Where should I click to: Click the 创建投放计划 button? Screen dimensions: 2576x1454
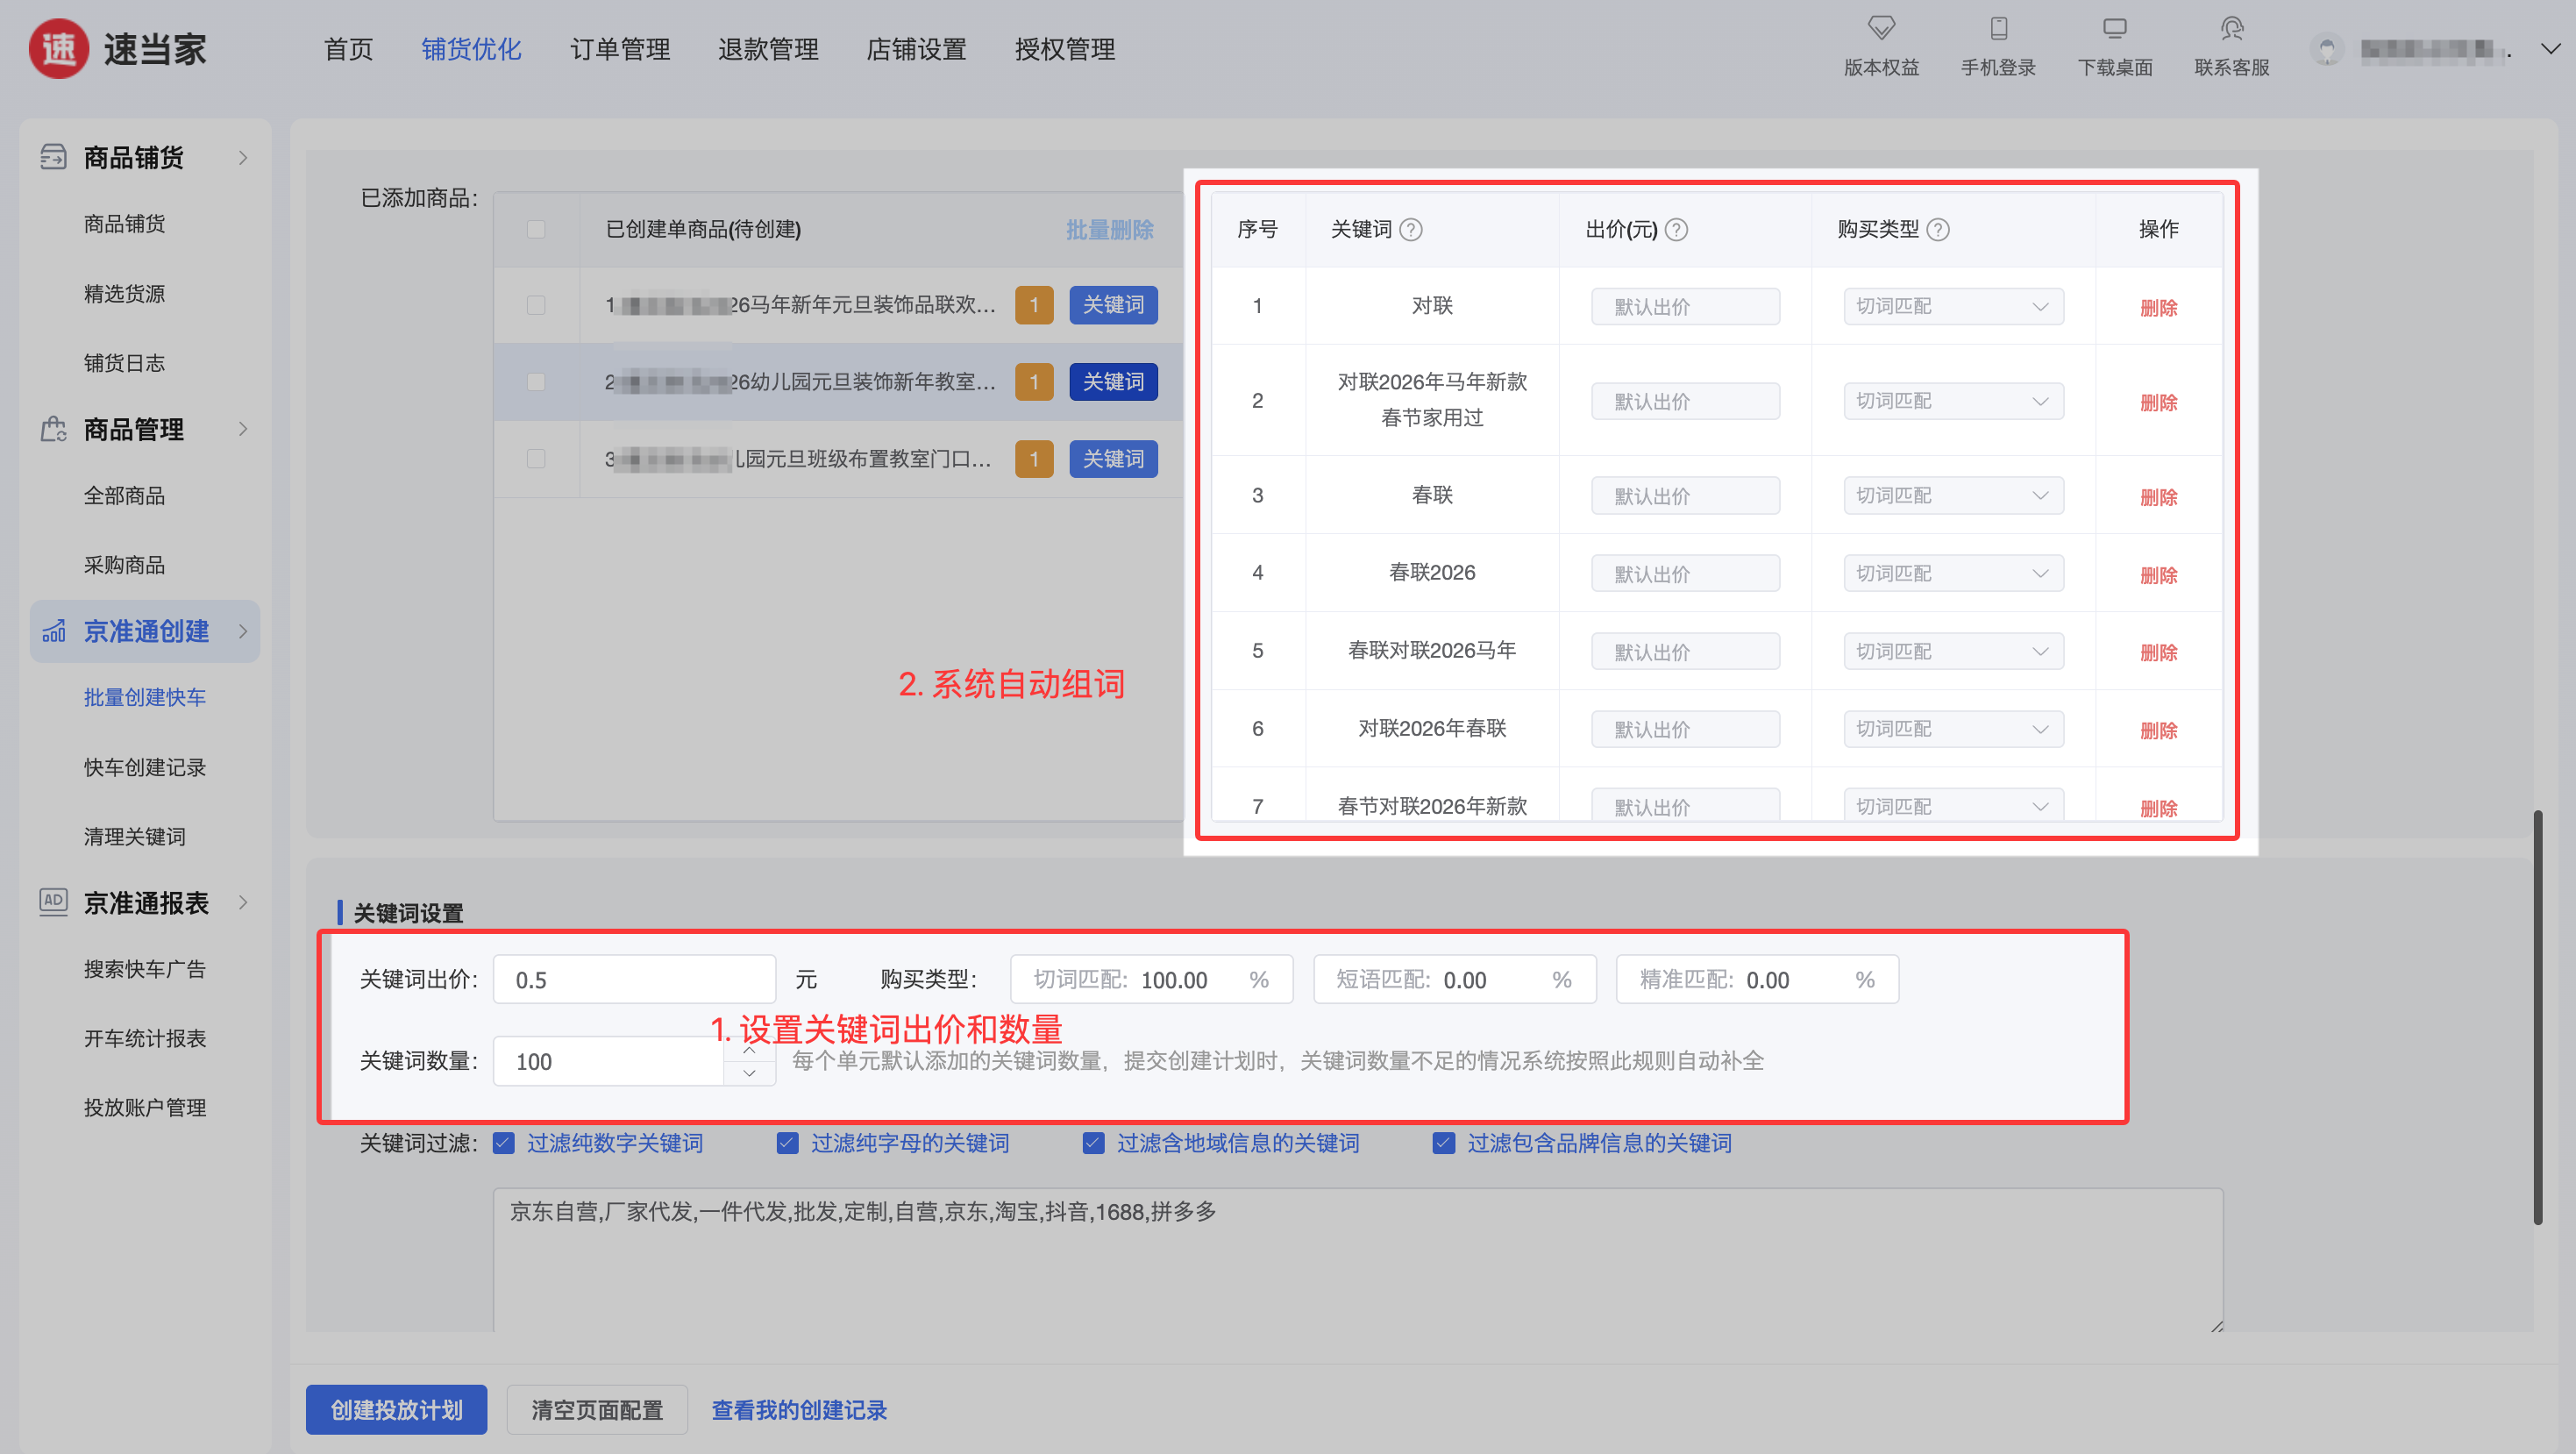pos(396,1410)
